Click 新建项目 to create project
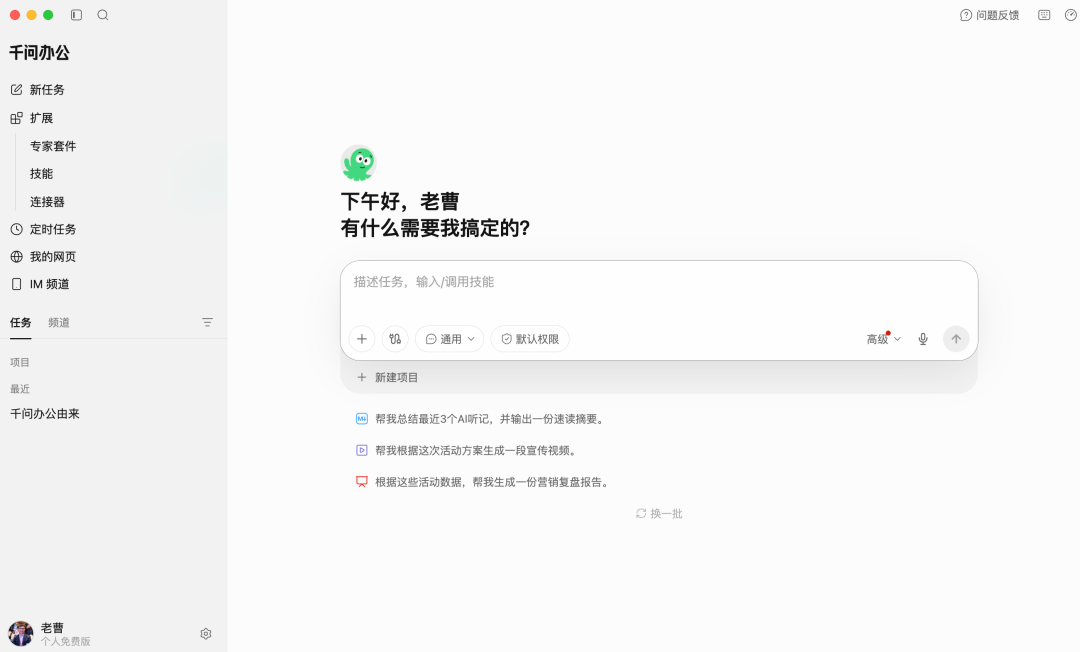Viewport: 1080px width, 652px height. [388, 377]
